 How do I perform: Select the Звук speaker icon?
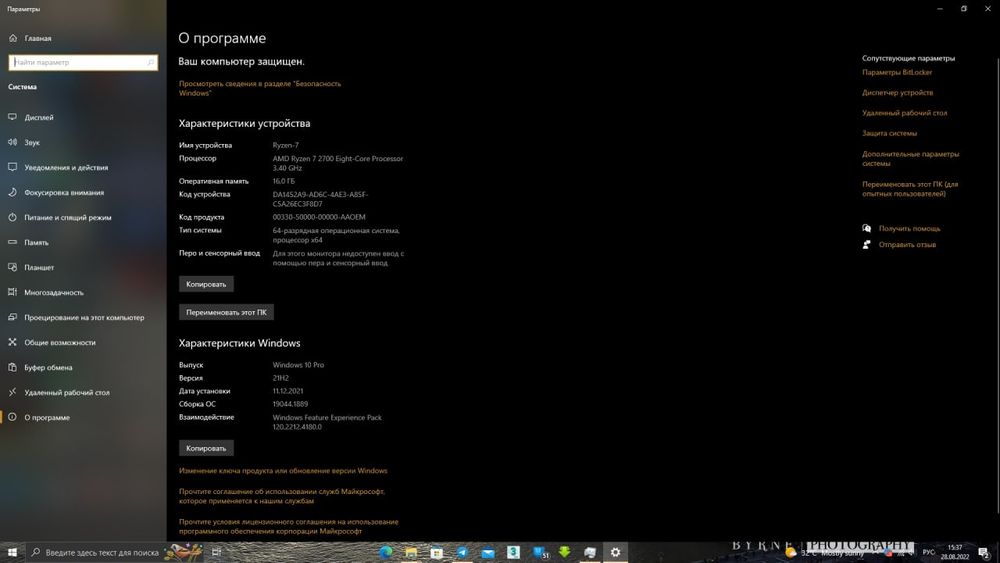12,142
